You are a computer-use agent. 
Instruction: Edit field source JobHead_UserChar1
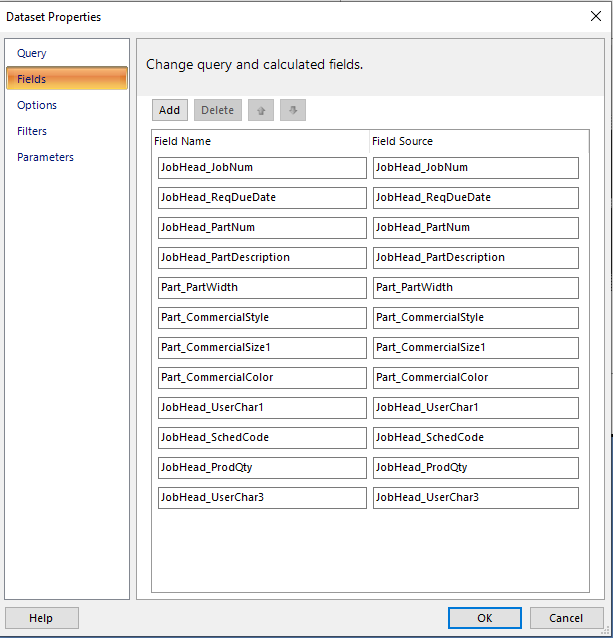476,408
